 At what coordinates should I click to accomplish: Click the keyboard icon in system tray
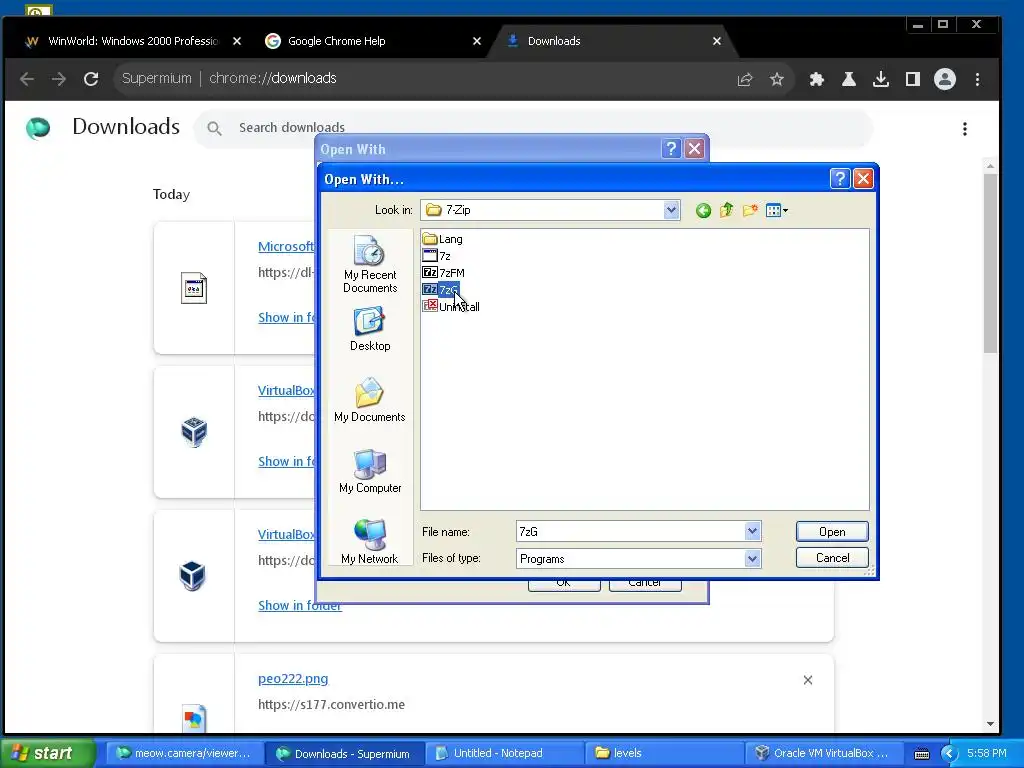coord(921,754)
